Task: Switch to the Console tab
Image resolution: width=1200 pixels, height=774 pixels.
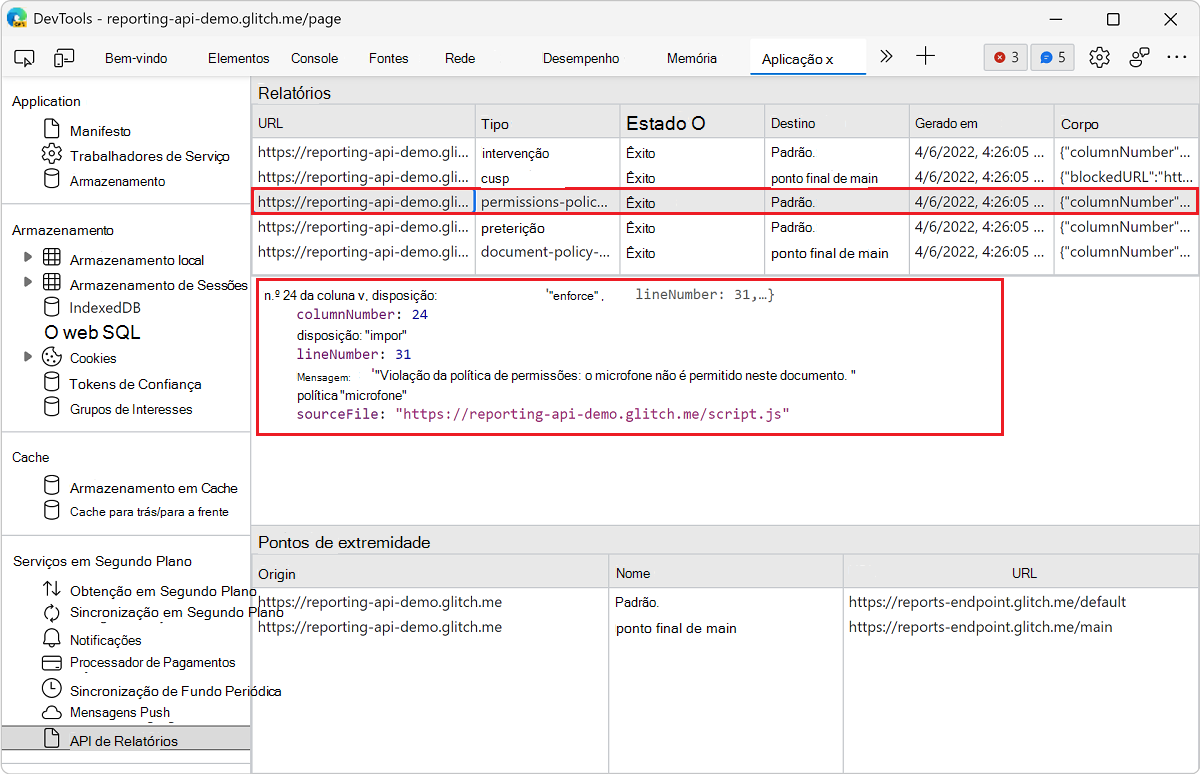Action: (314, 58)
